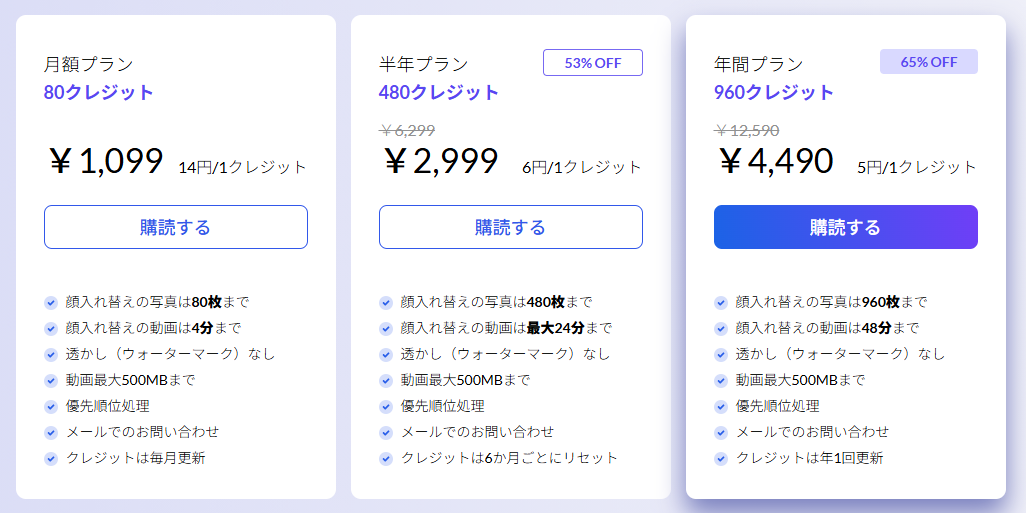1026x513 pixels.
Task: Click checkmark beside annual plan 優先順位処理
Action: (x=721, y=406)
